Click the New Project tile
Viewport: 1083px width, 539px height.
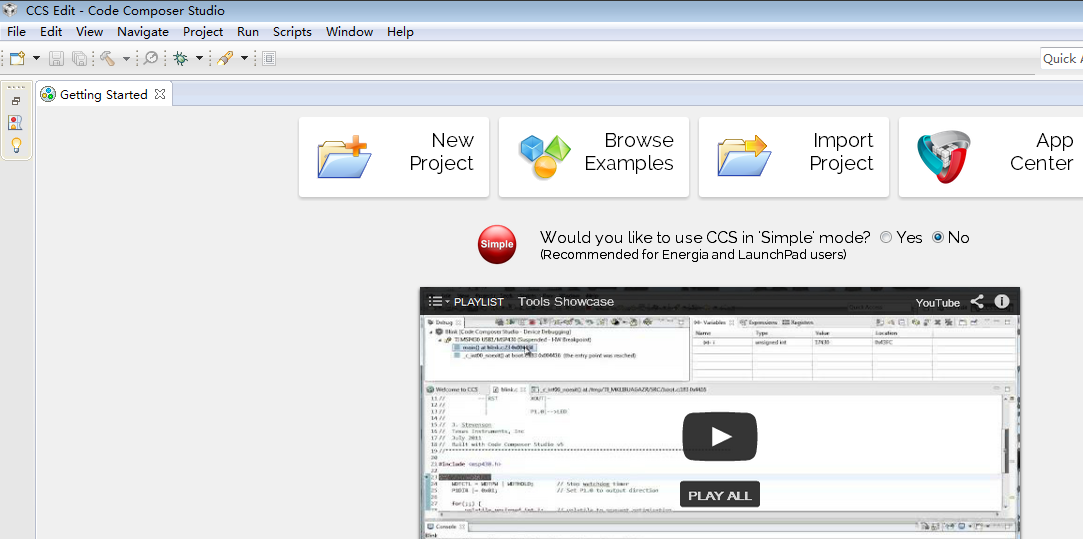click(394, 157)
